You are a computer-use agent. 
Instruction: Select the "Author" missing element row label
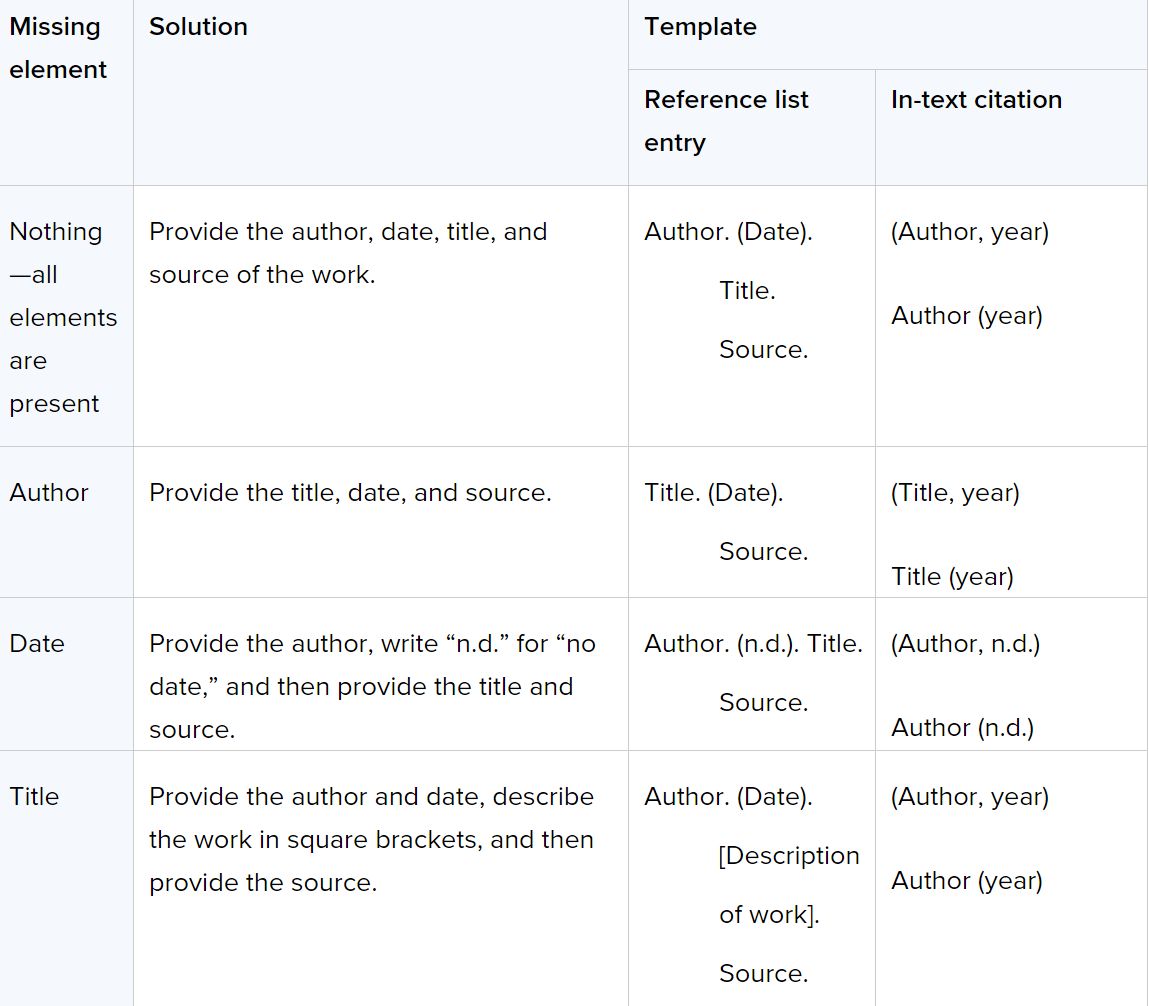(49, 493)
